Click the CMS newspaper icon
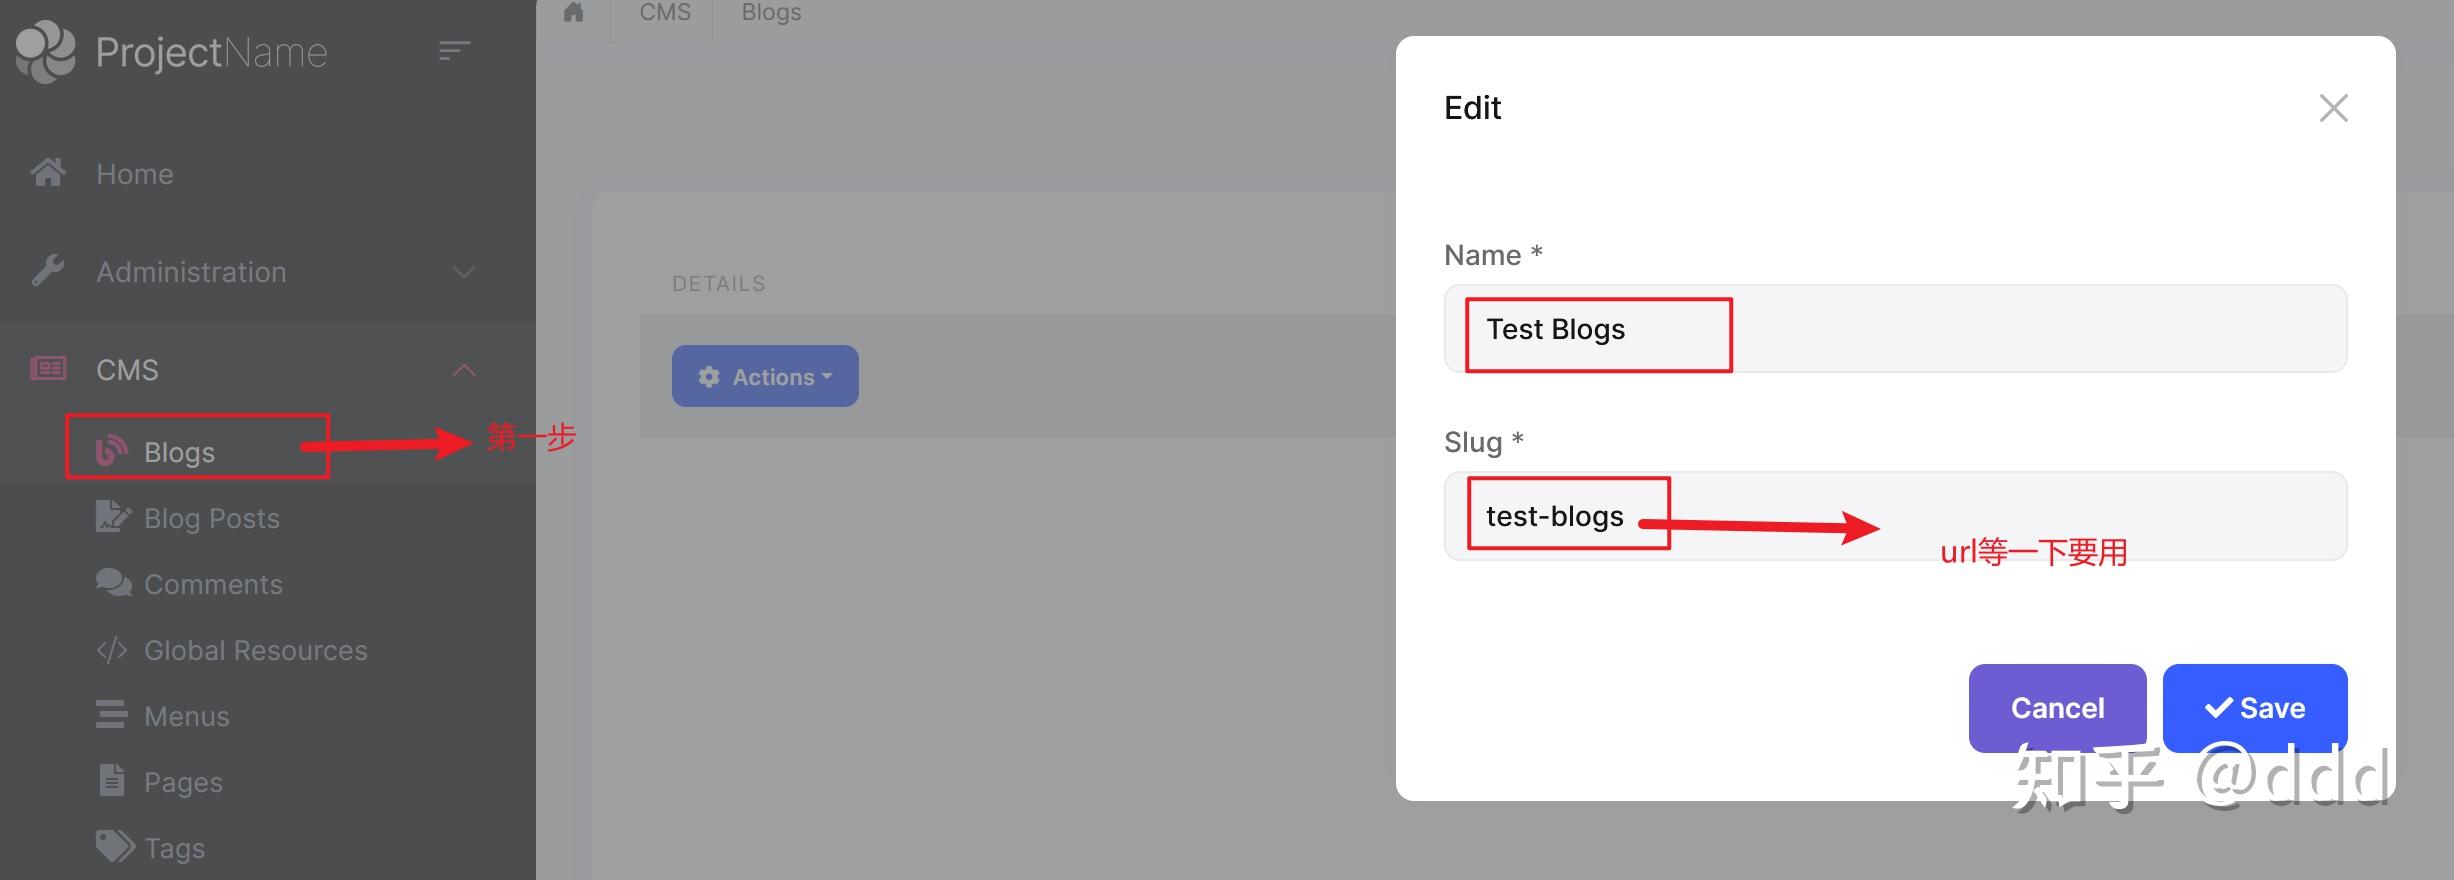2454x880 pixels. 48,369
